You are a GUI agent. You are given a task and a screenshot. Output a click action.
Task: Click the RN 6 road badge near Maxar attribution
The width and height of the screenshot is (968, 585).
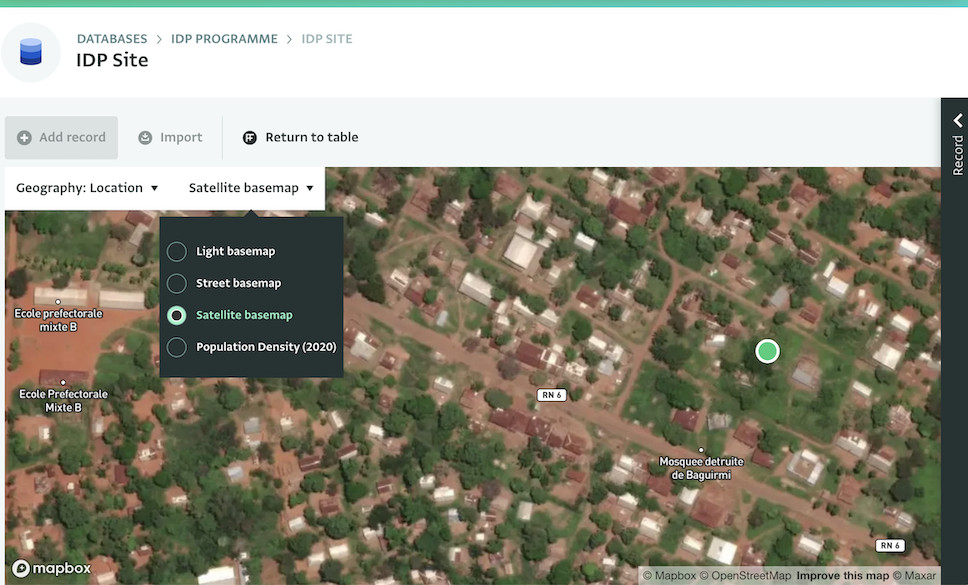click(890, 546)
